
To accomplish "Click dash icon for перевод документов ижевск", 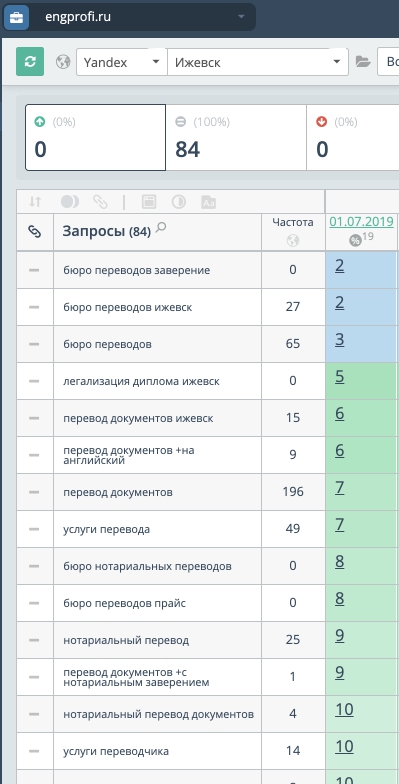I will click(34, 418).
